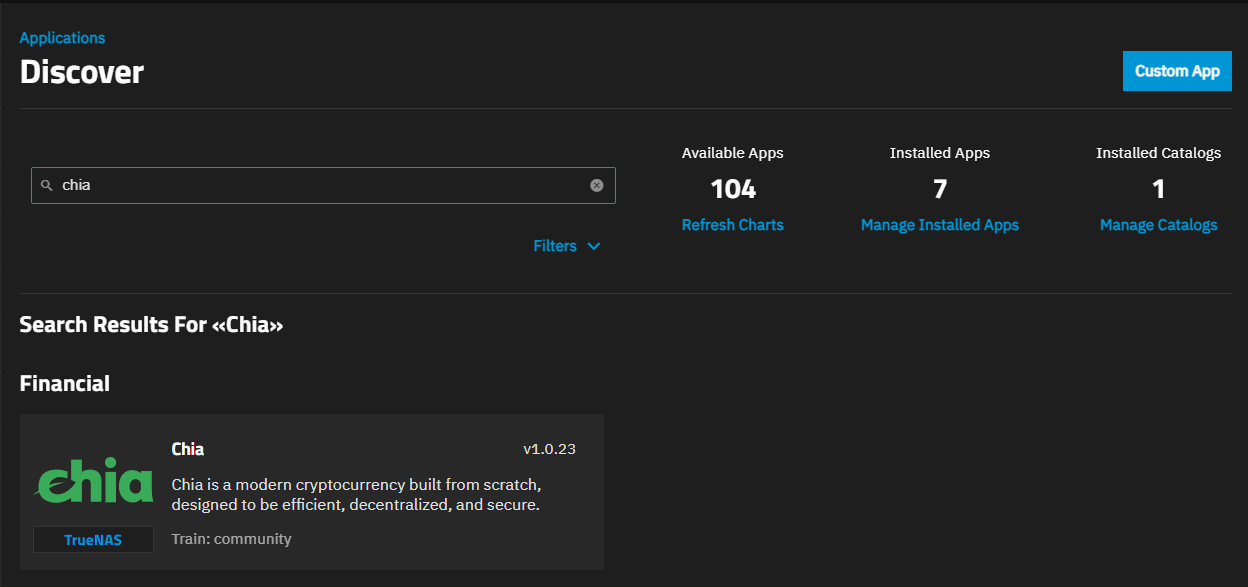The height and width of the screenshot is (587, 1248).
Task: Click the Installed Apps count 7
Action: (940, 188)
